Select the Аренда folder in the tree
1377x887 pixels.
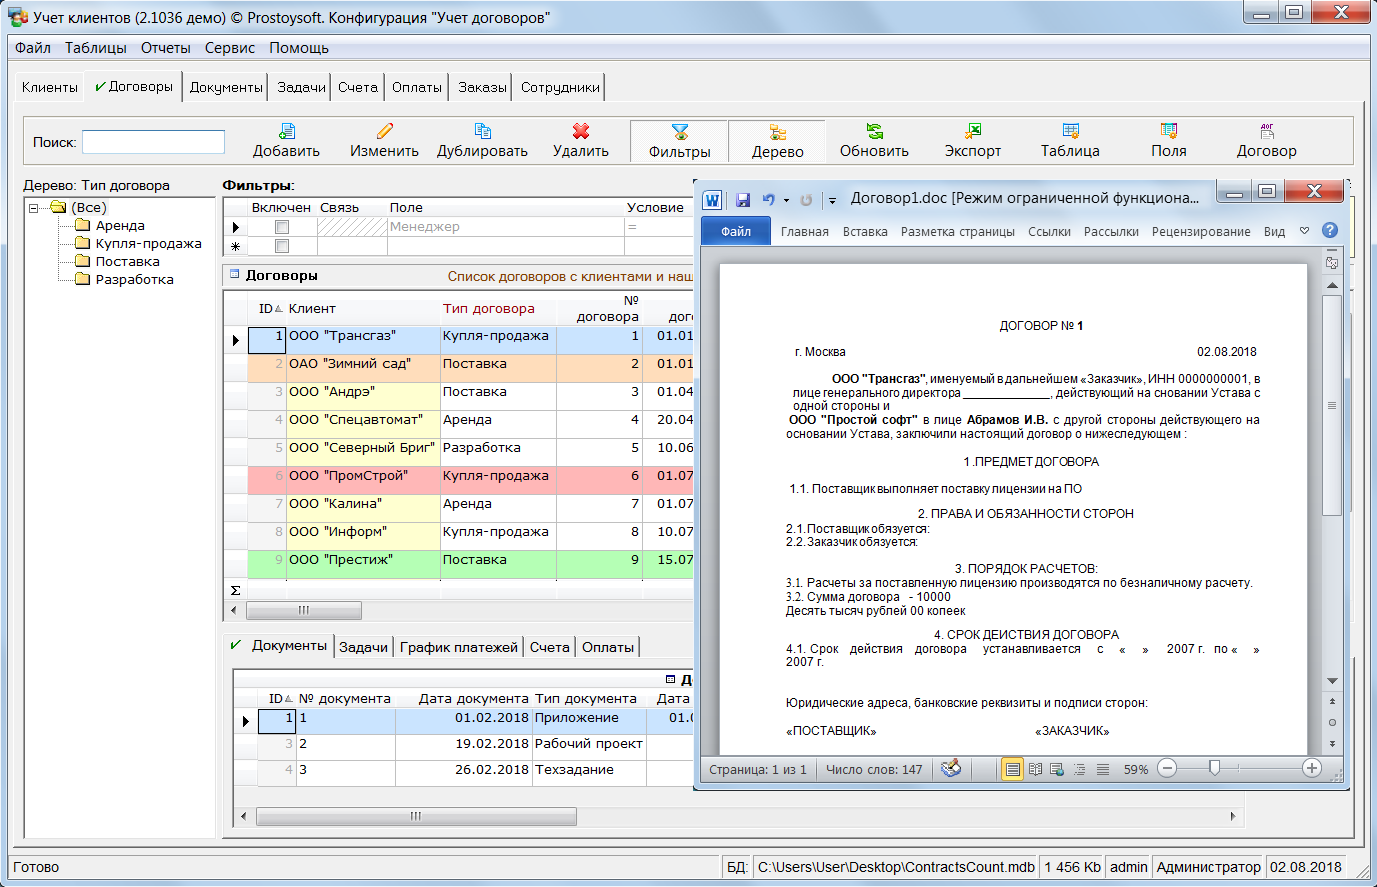(119, 226)
